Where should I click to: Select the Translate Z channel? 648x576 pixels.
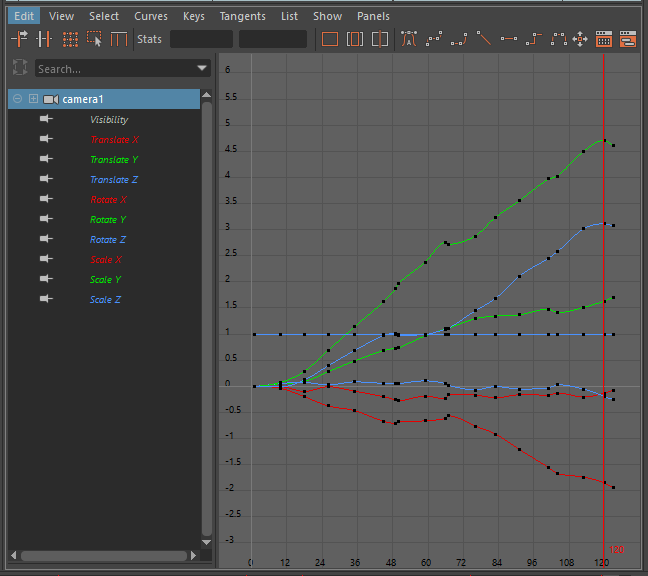[x=114, y=180]
